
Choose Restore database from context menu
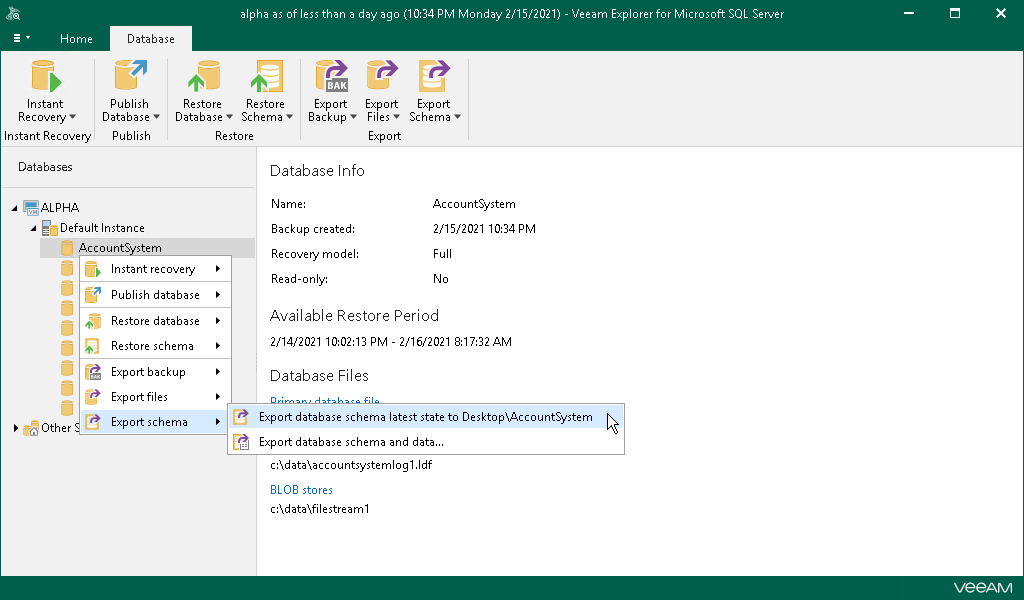(155, 321)
